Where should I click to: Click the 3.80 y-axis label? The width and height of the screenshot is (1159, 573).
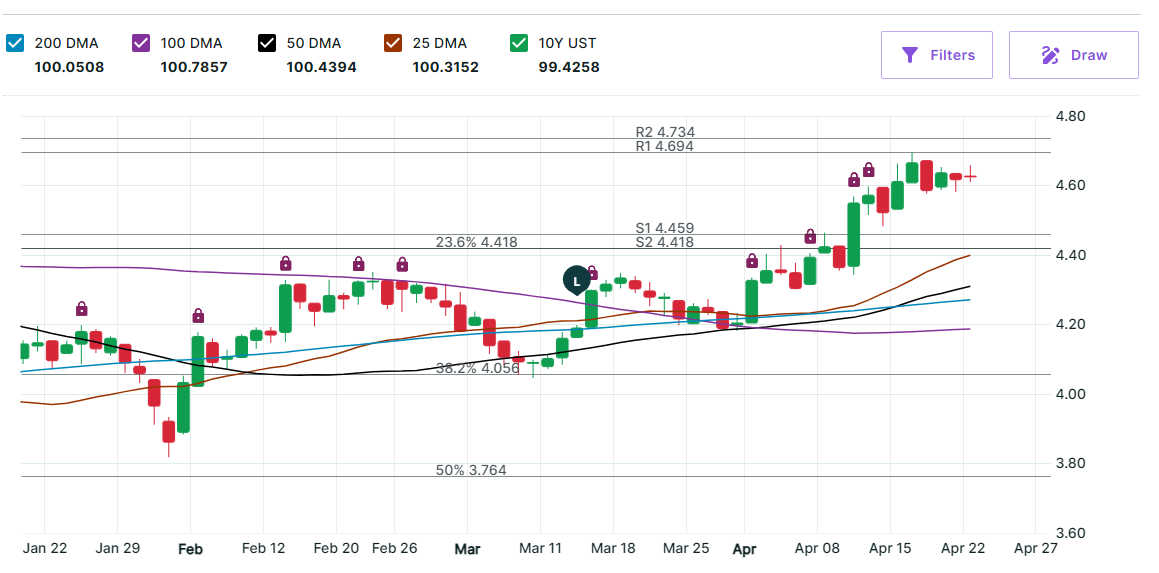tap(1072, 464)
